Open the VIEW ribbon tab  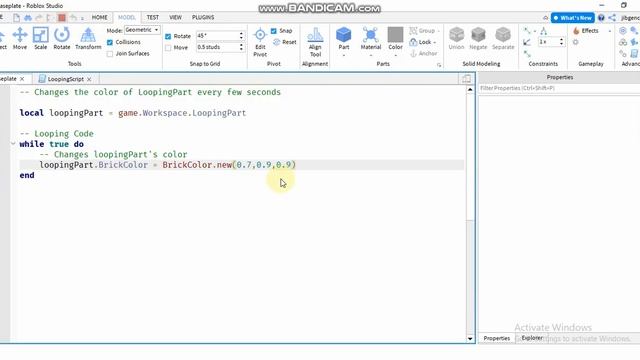tap(176, 18)
